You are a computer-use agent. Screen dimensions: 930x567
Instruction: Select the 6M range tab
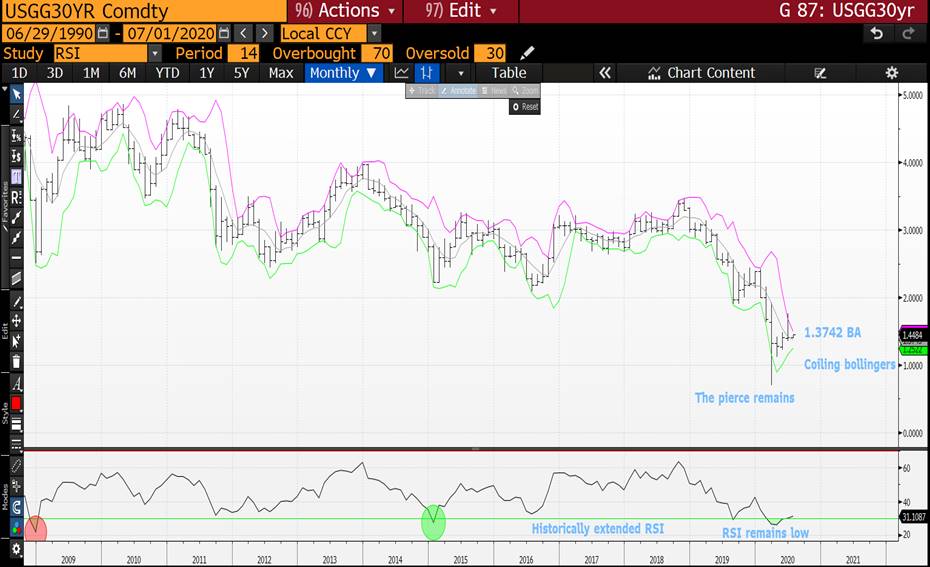pos(128,73)
